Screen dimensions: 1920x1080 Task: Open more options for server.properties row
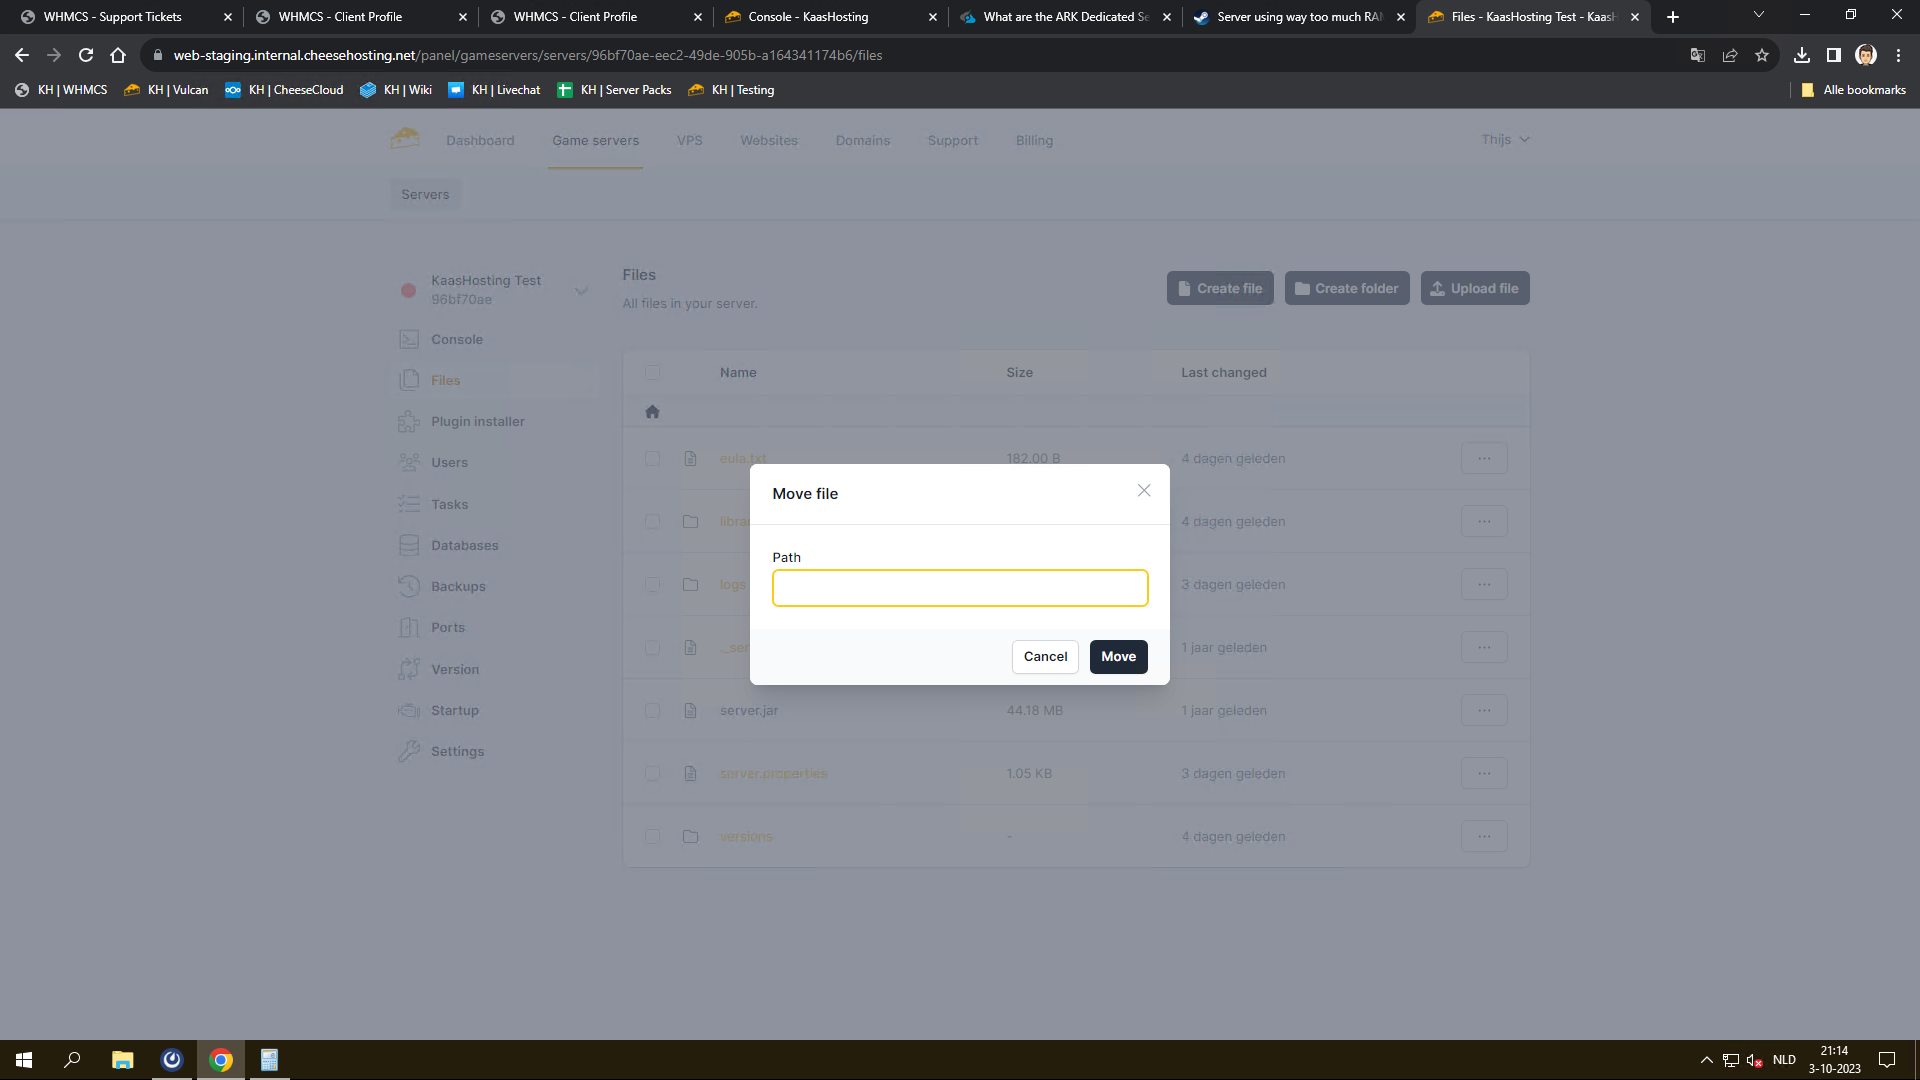point(1484,774)
